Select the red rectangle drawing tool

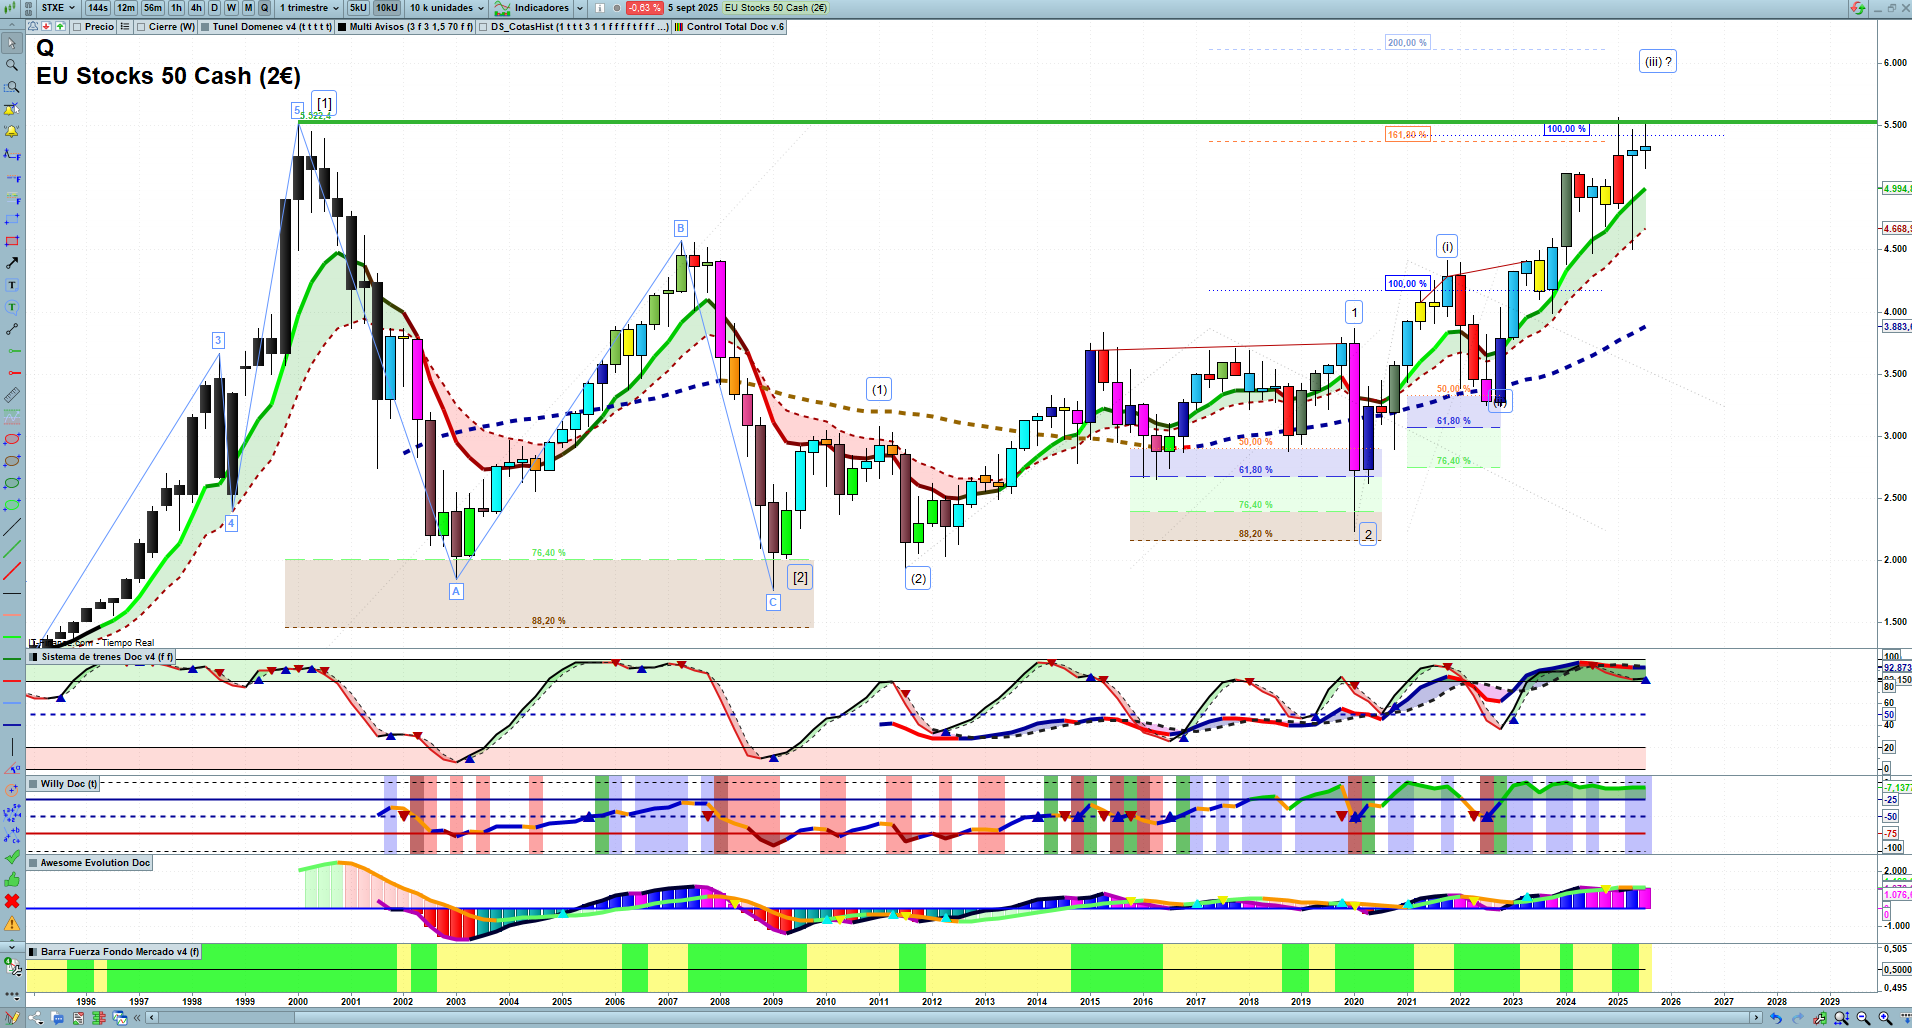coord(12,241)
